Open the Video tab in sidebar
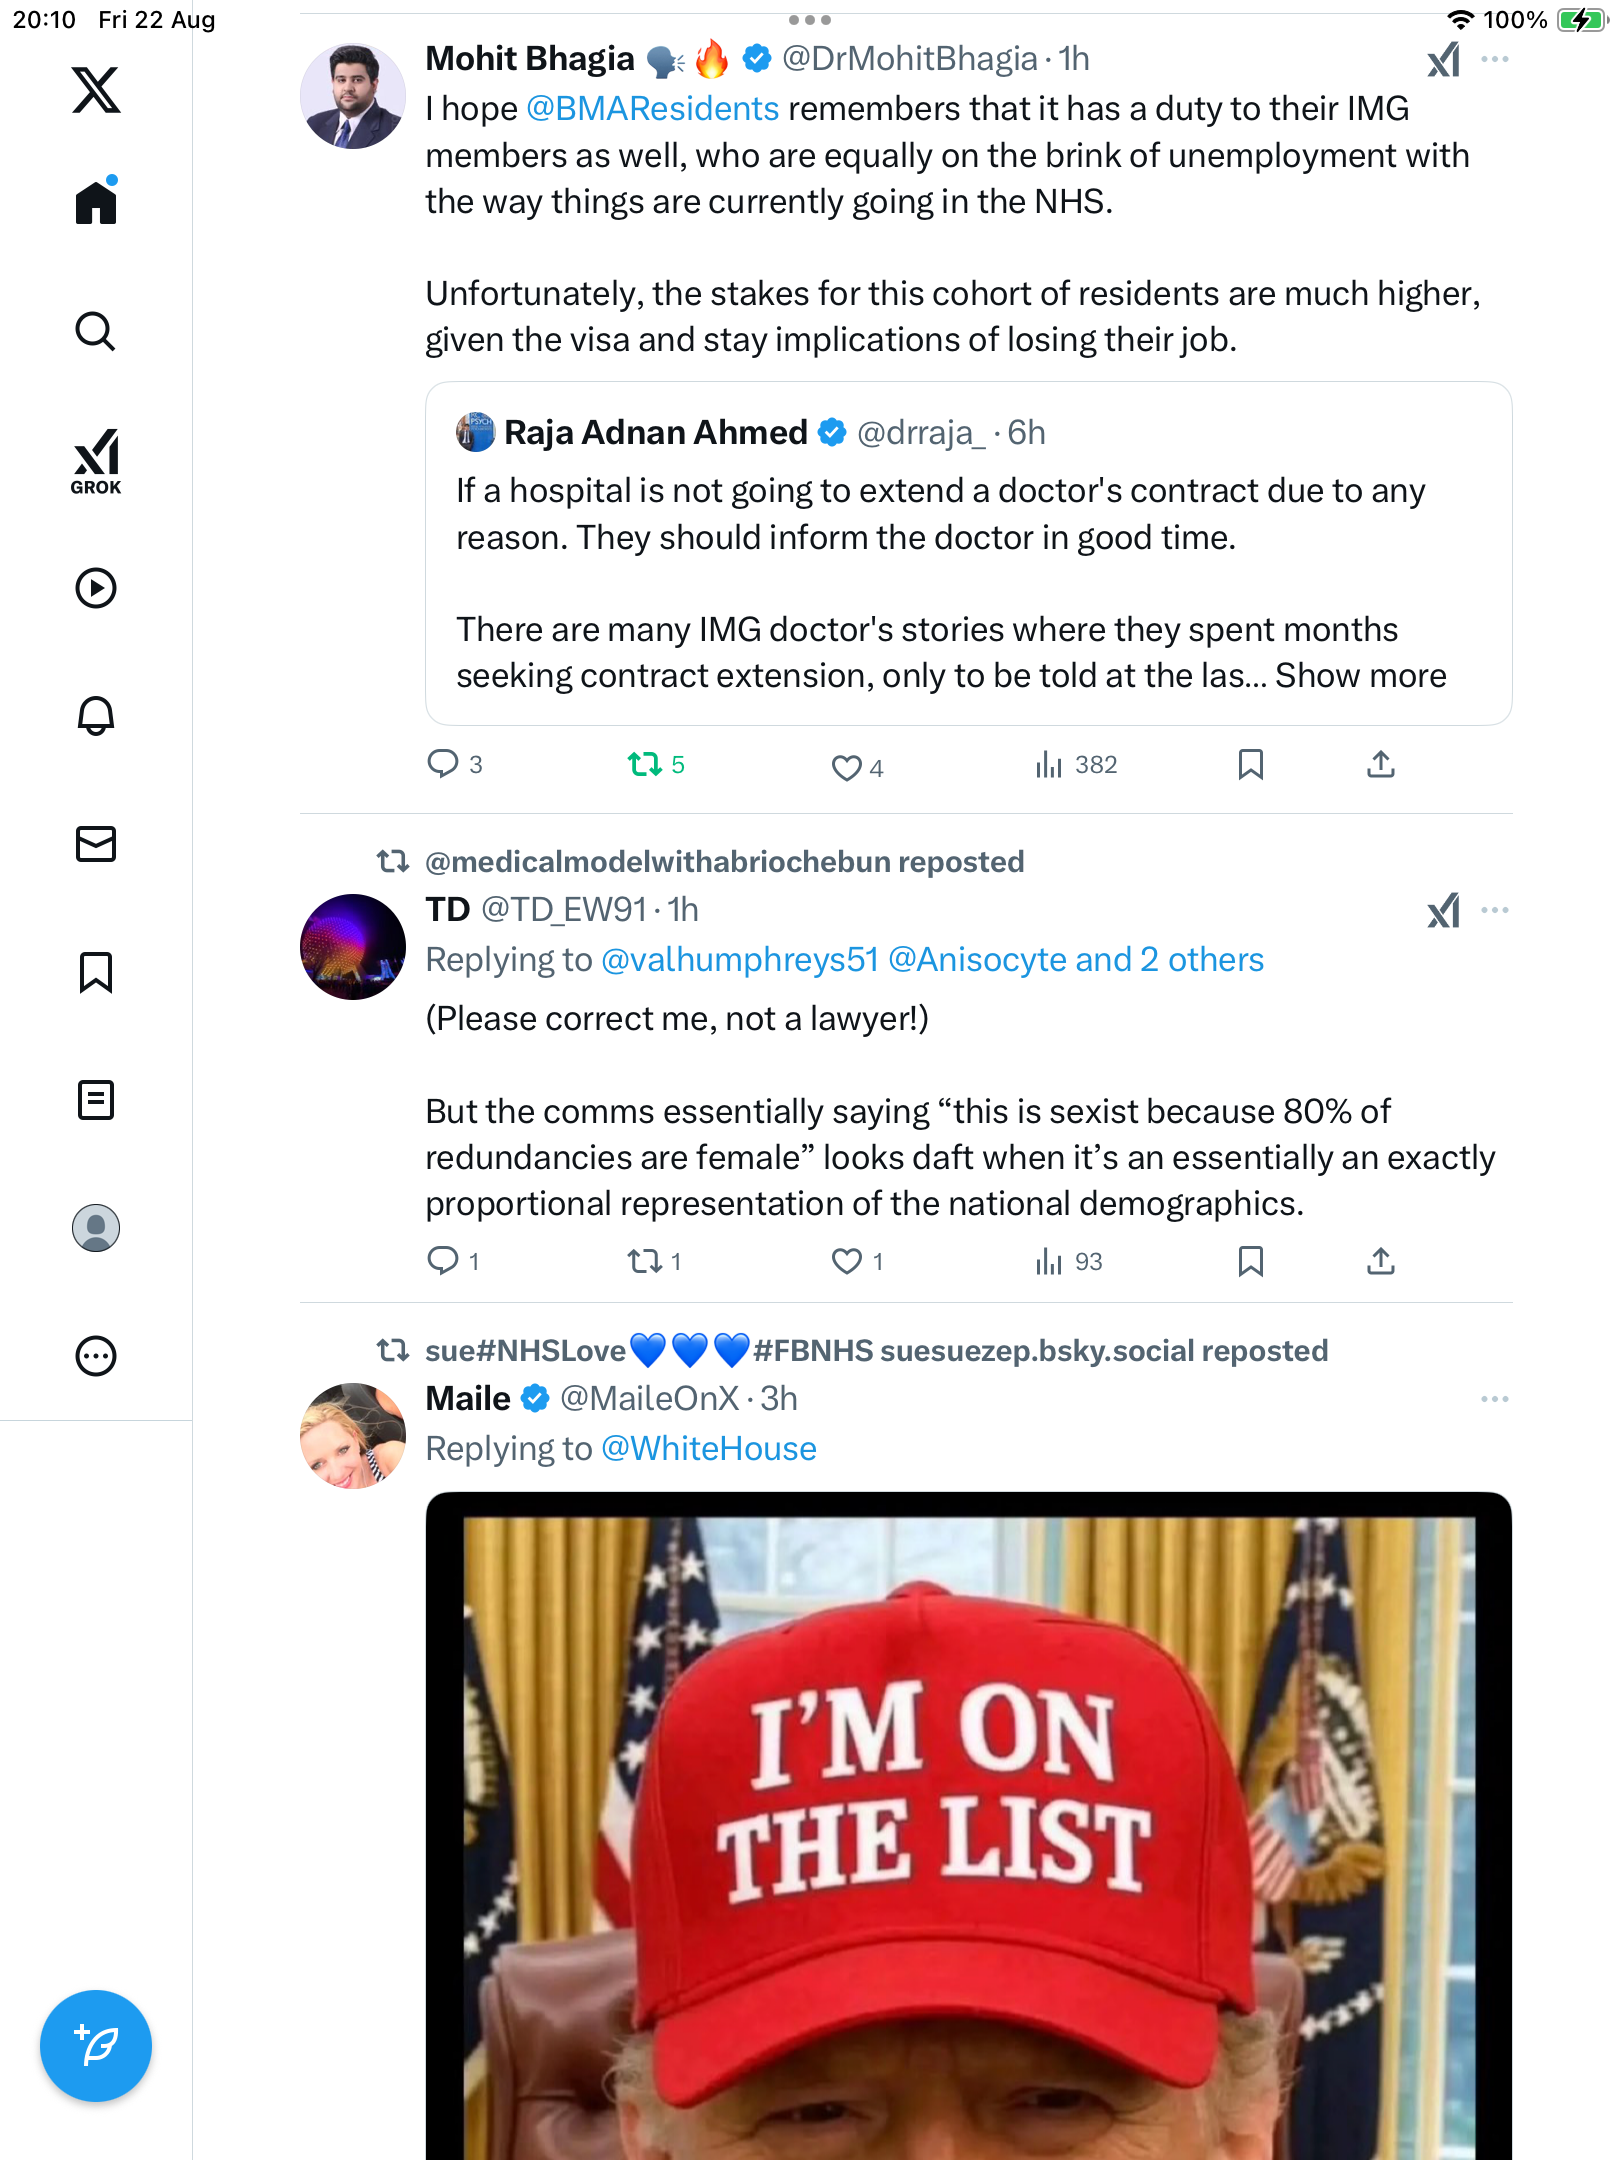Viewport: 1620px width, 2160px height. click(96, 588)
